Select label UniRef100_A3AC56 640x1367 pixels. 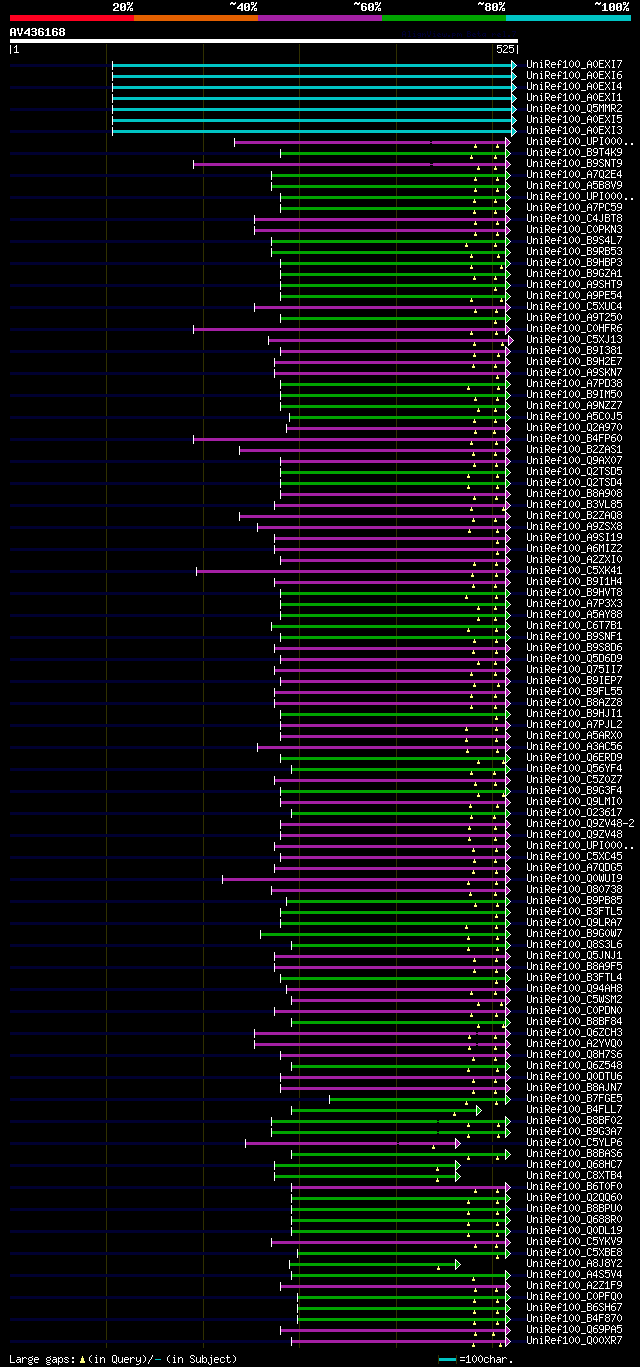[x=574, y=746]
